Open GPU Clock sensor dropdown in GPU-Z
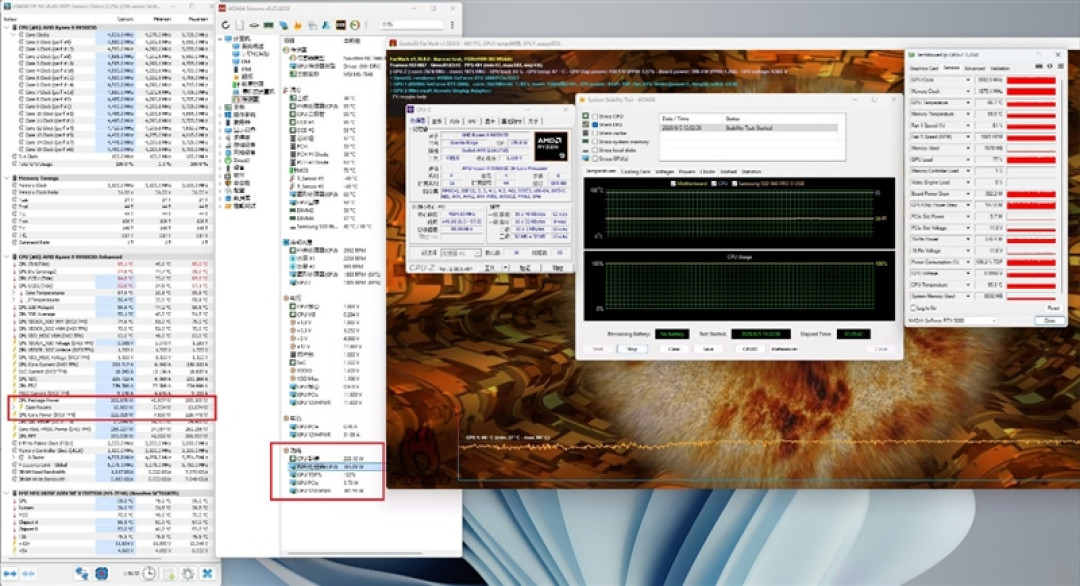1080x586 pixels. coord(968,80)
